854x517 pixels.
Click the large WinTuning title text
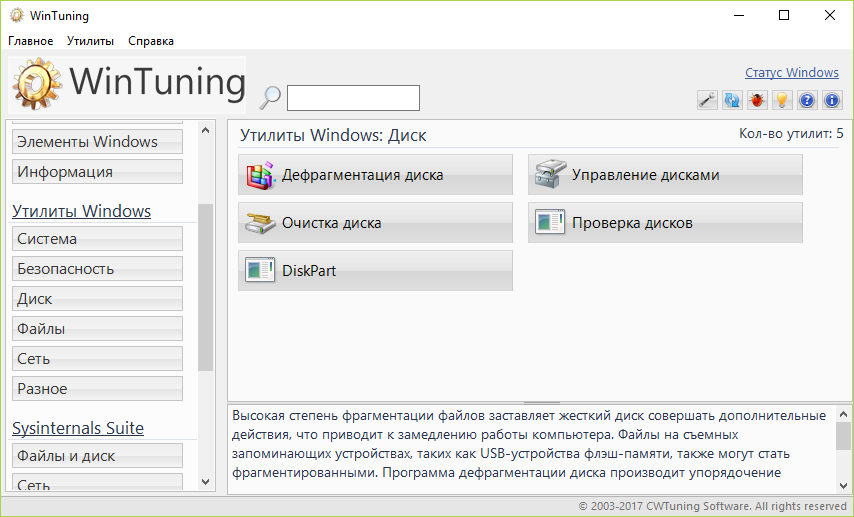point(157,82)
